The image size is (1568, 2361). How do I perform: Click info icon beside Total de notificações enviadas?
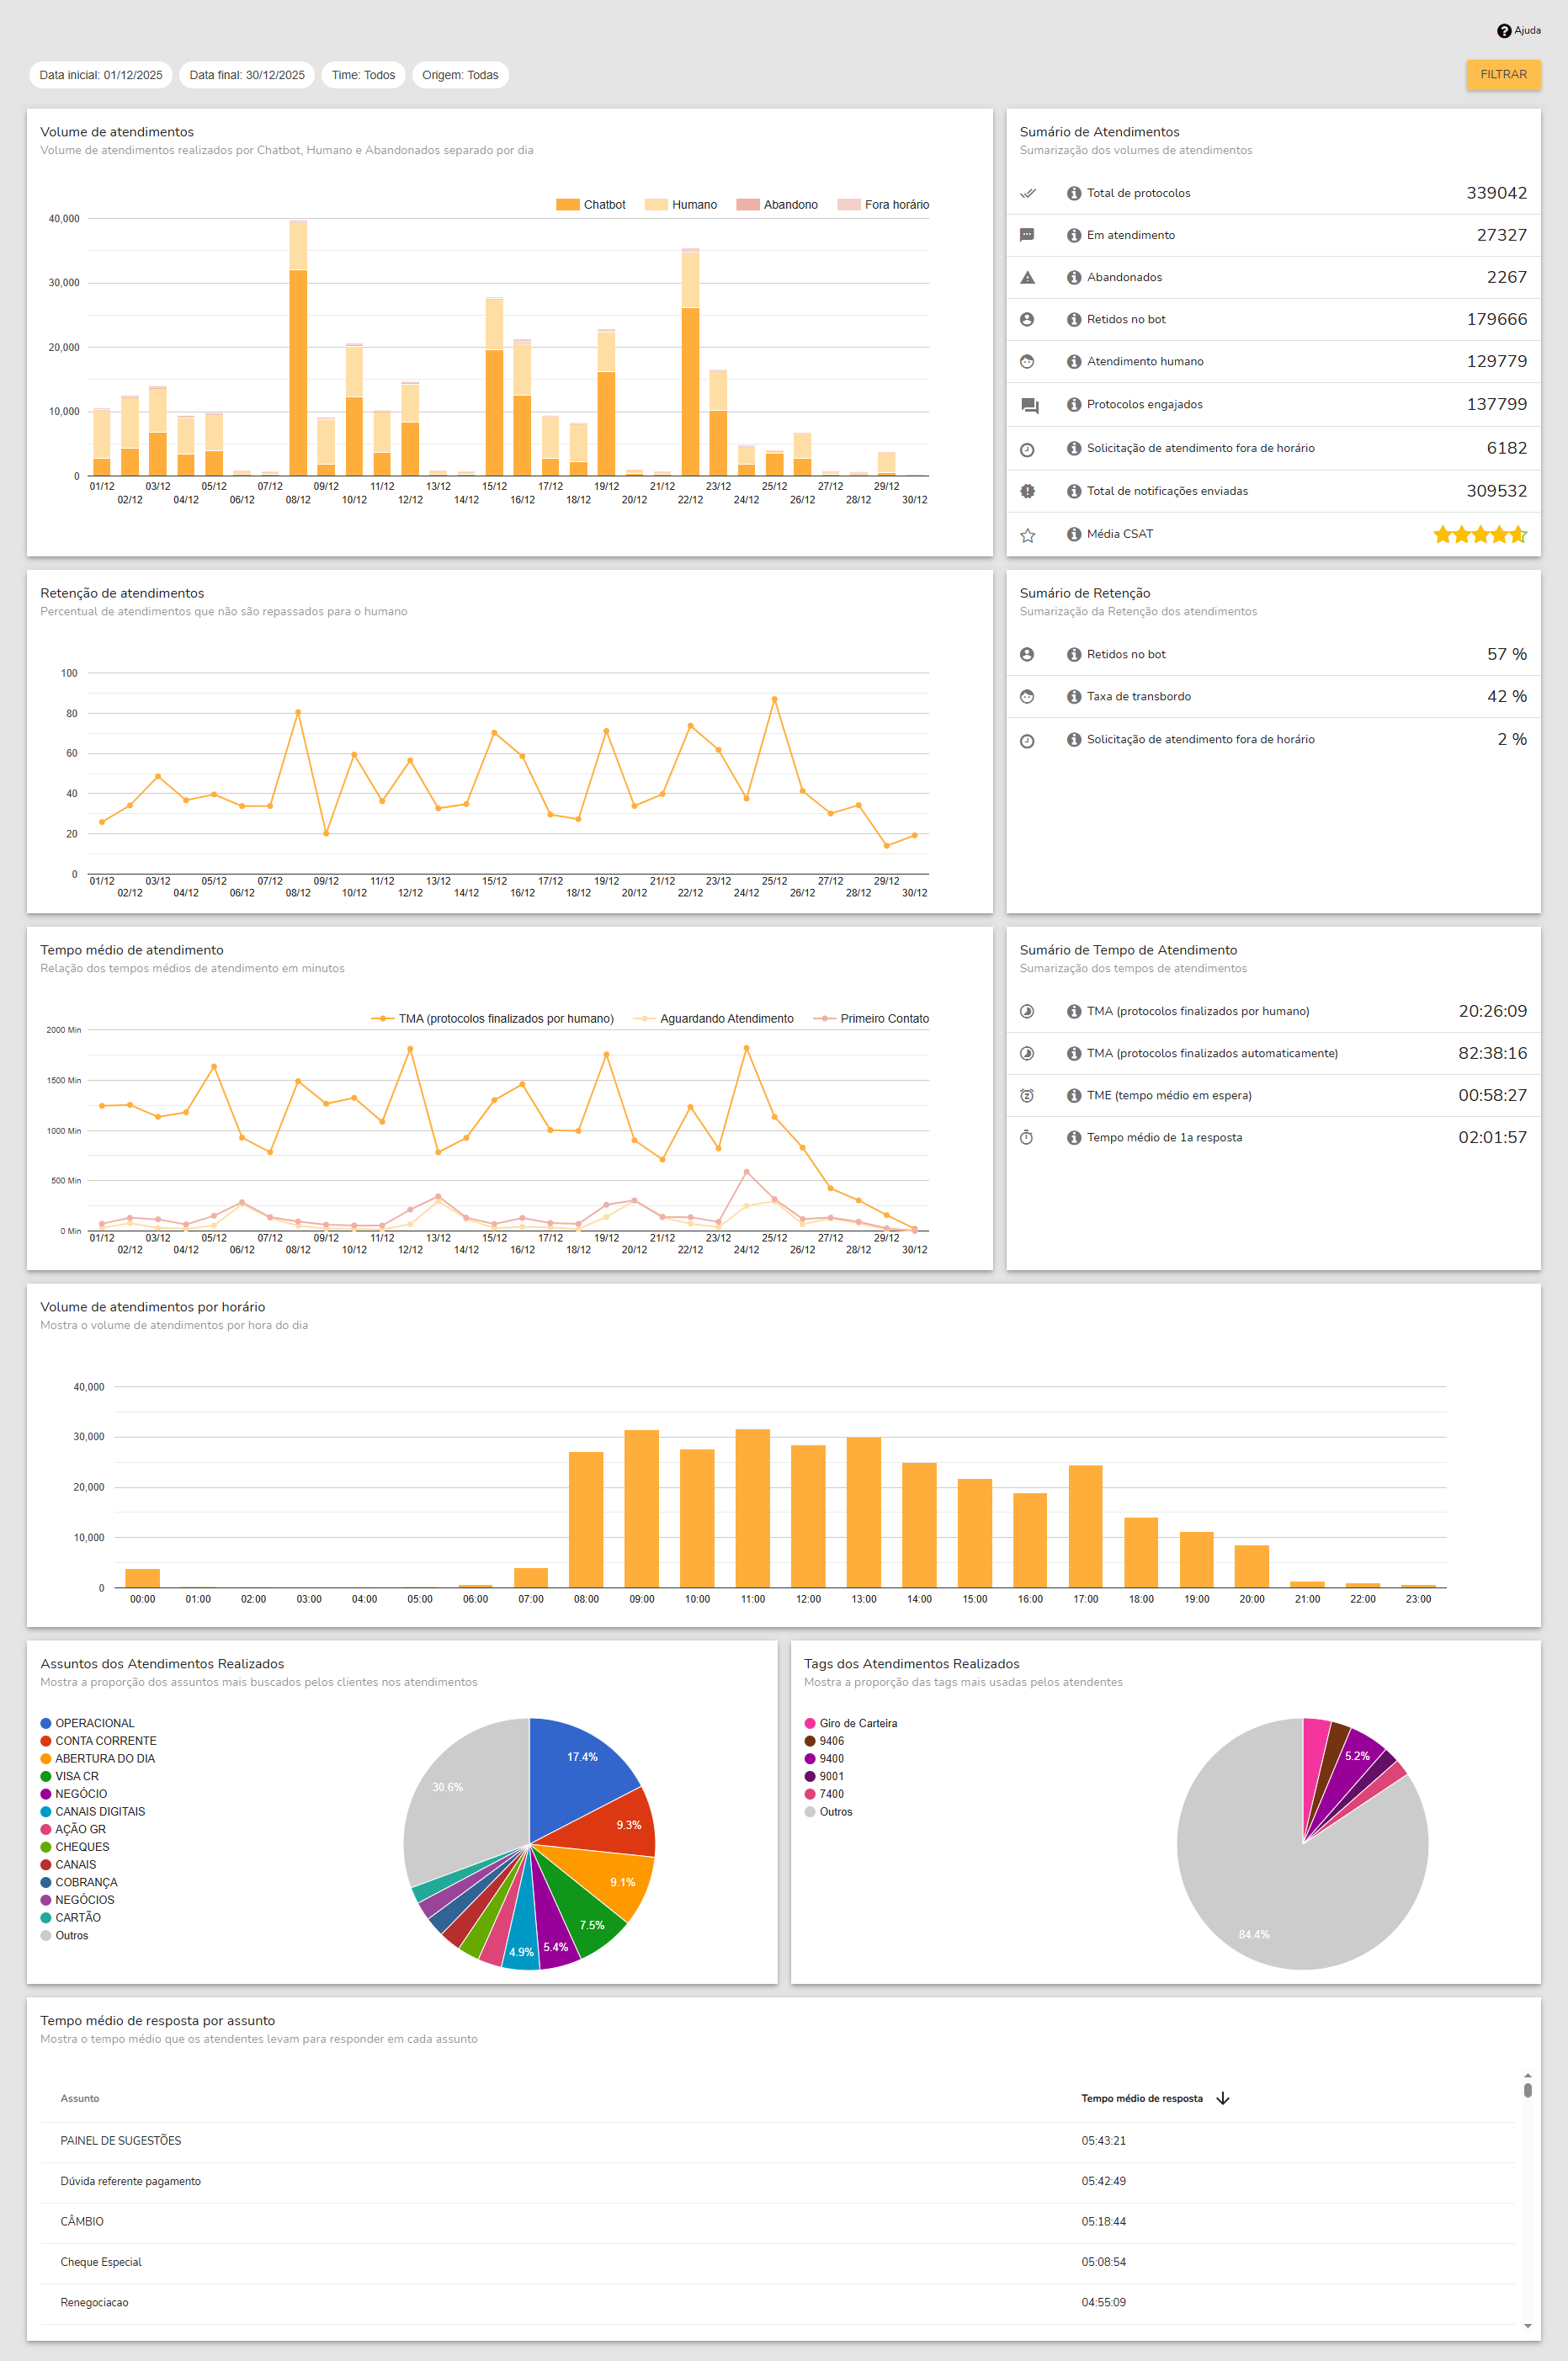click(1073, 491)
